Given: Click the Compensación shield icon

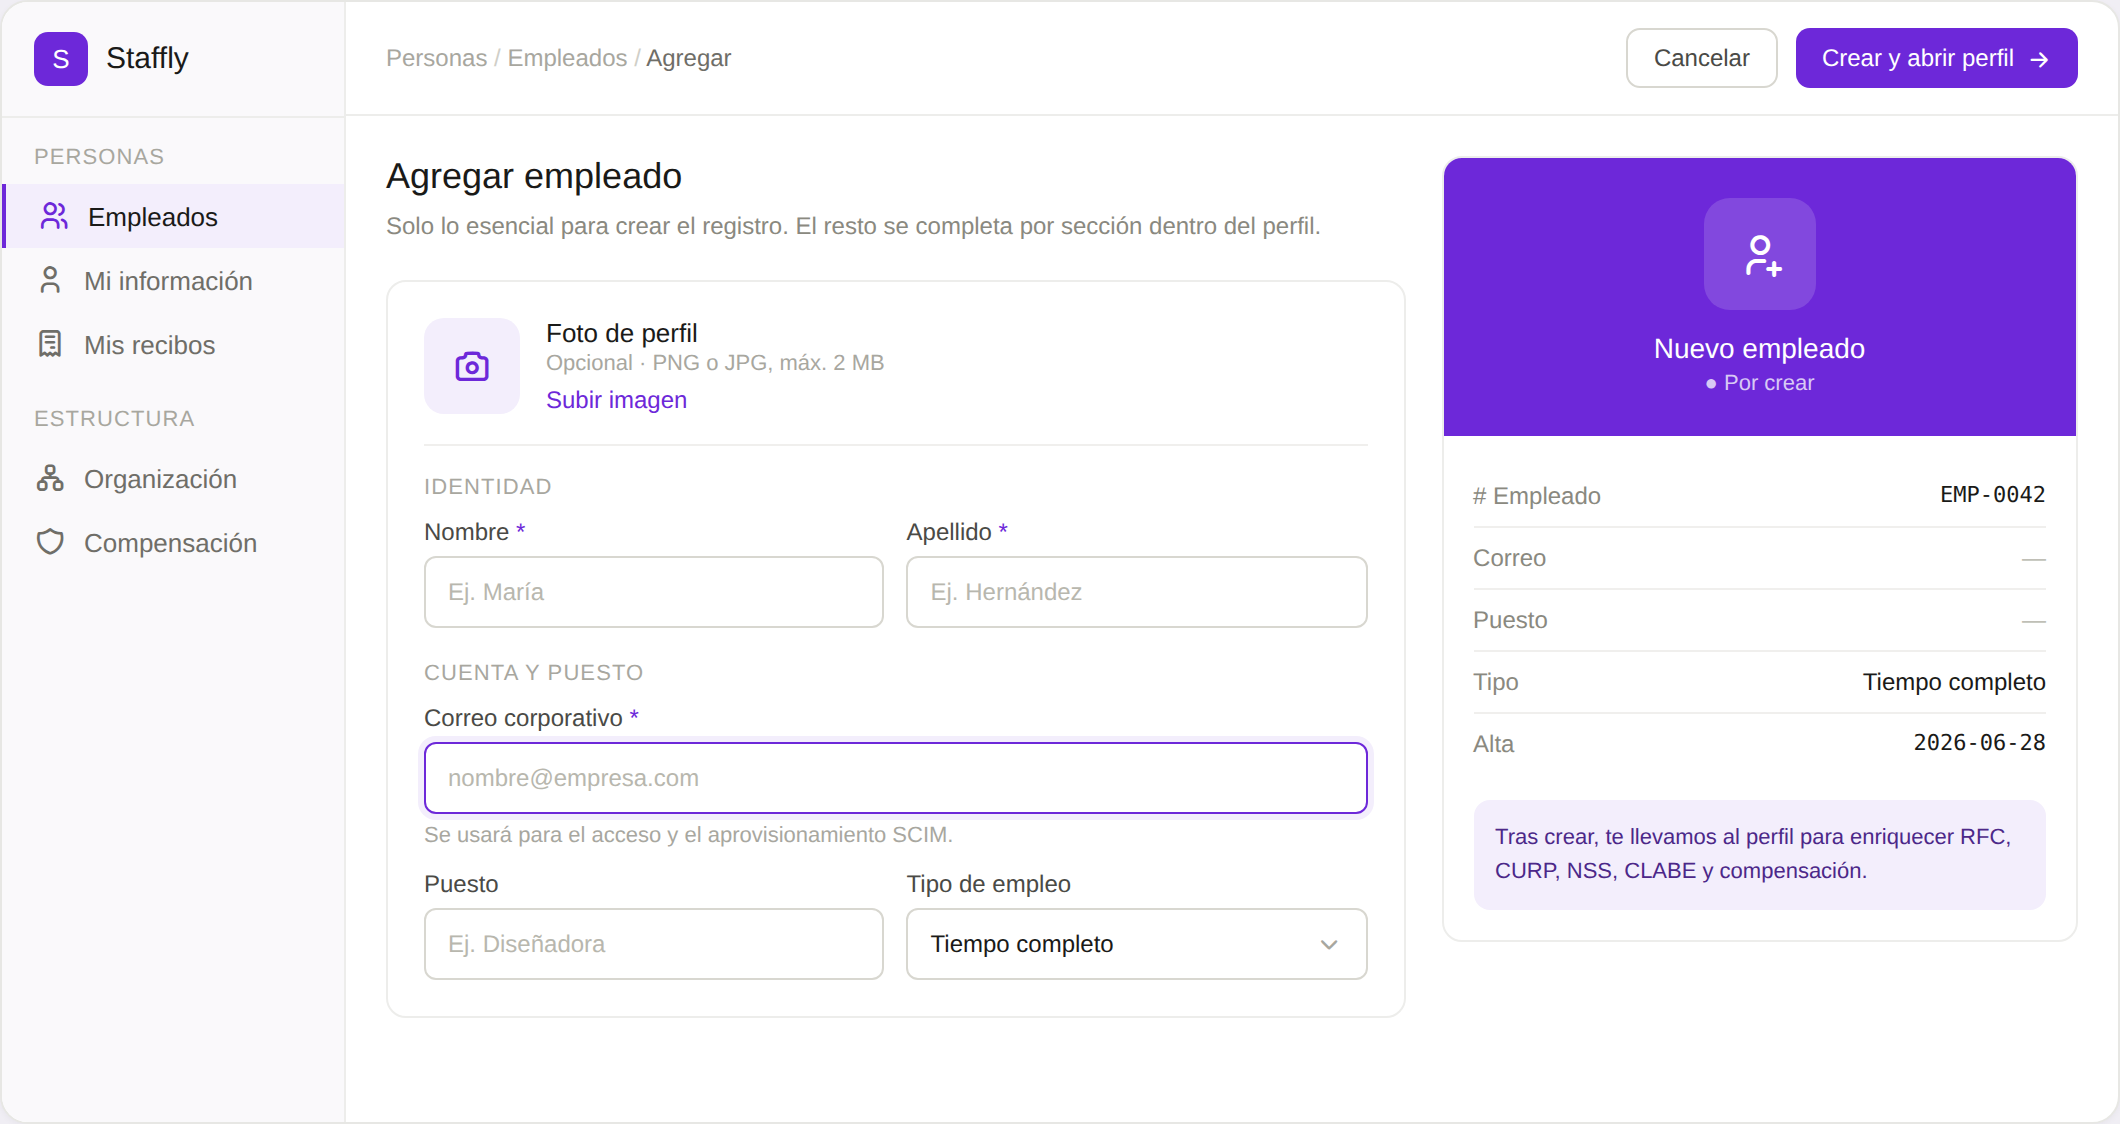Looking at the screenshot, I should (50, 542).
